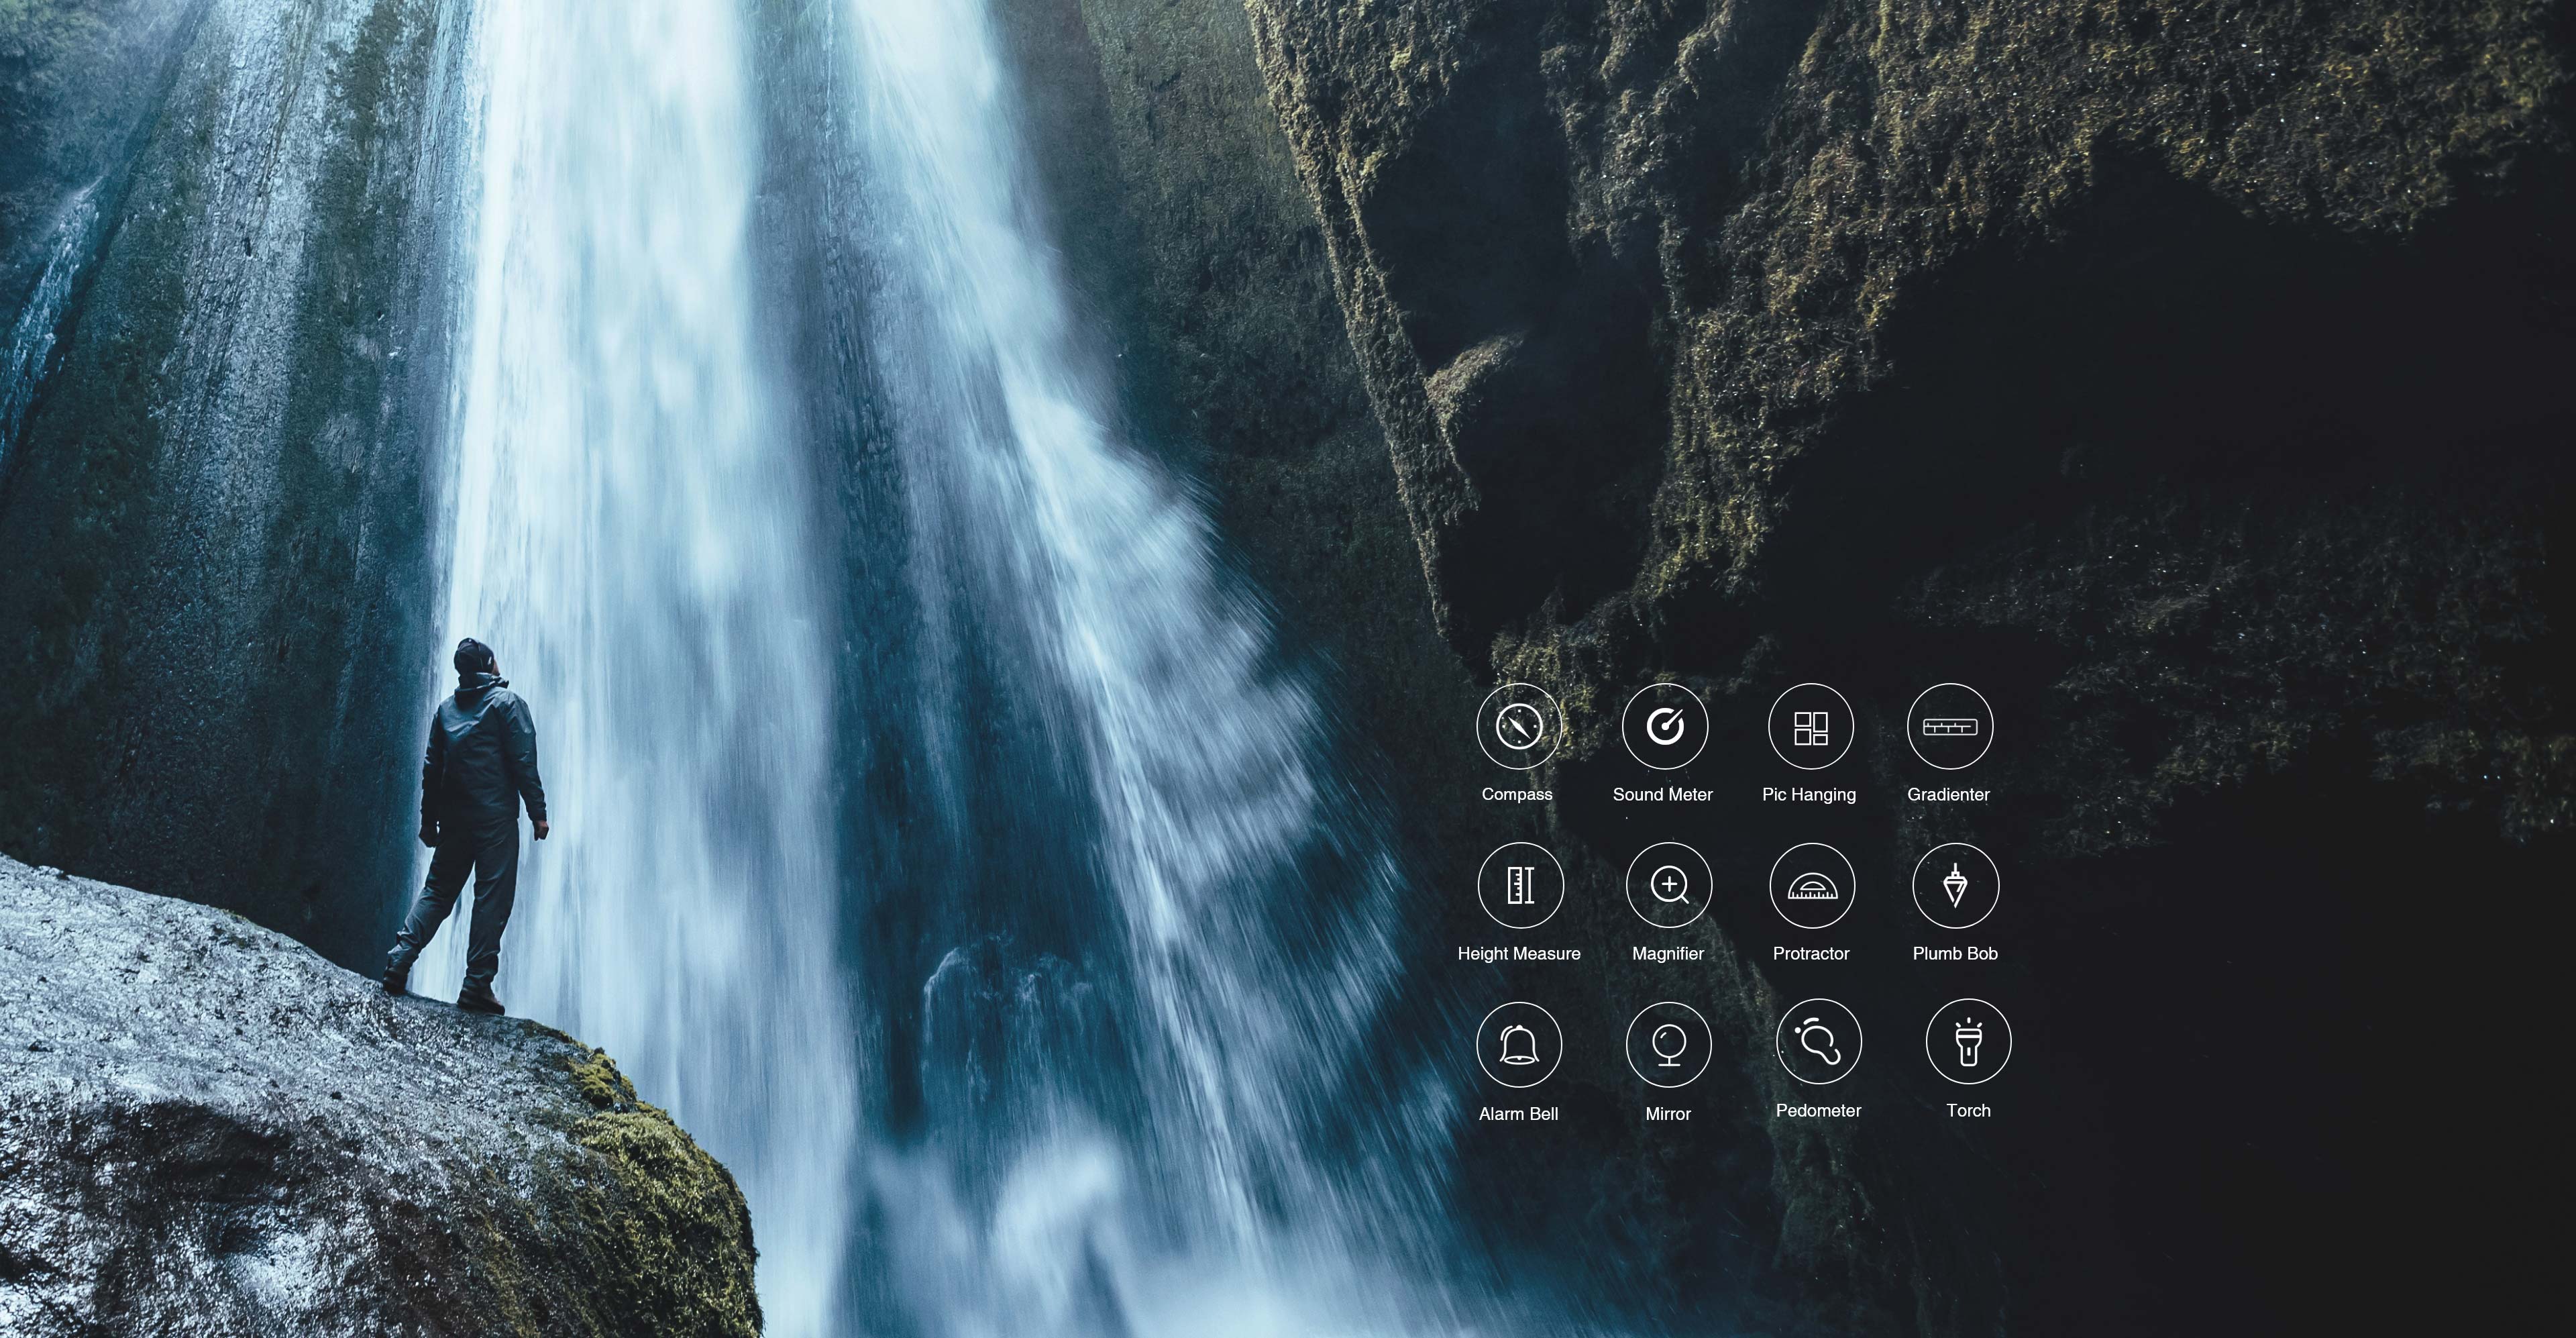The image size is (2576, 1338).
Task: Launch the Pedometer footprint icon
Action: [x=1818, y=1042]
